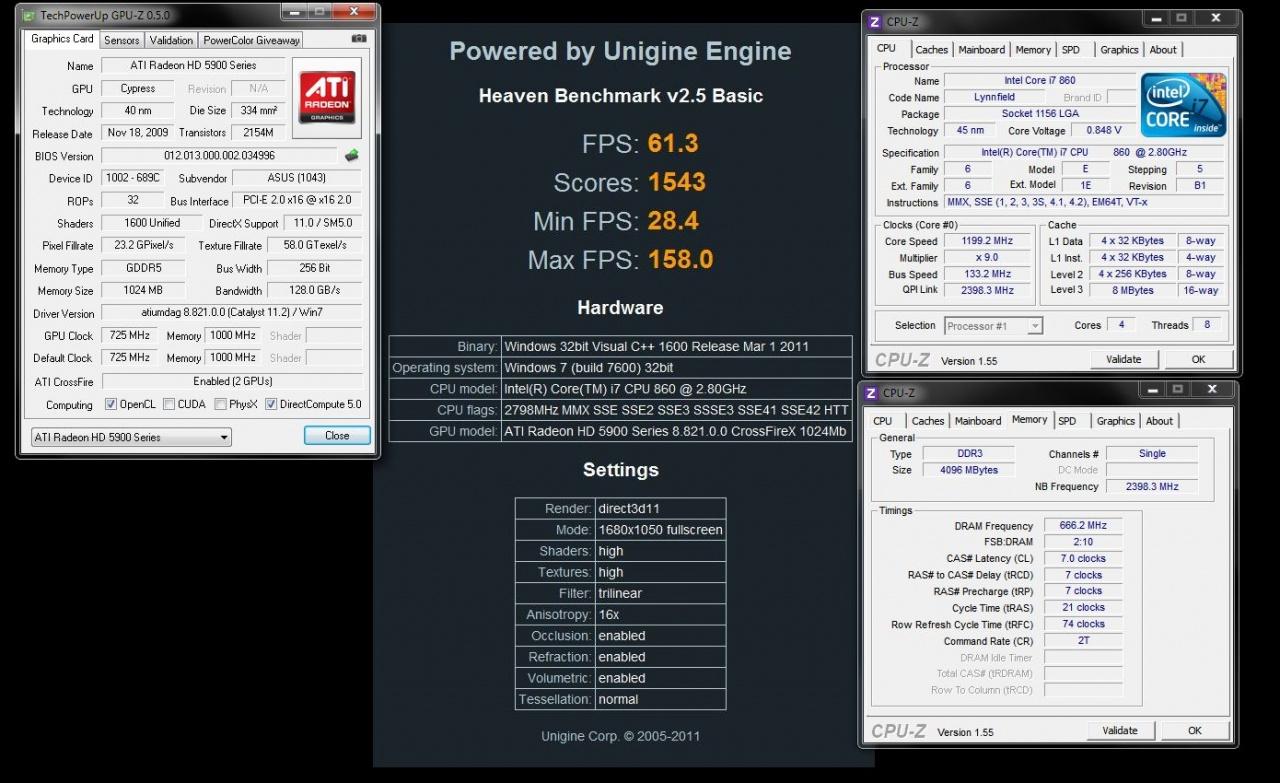
Task: Click the Max FPS value '158.0'
Action: coord(681,260)
